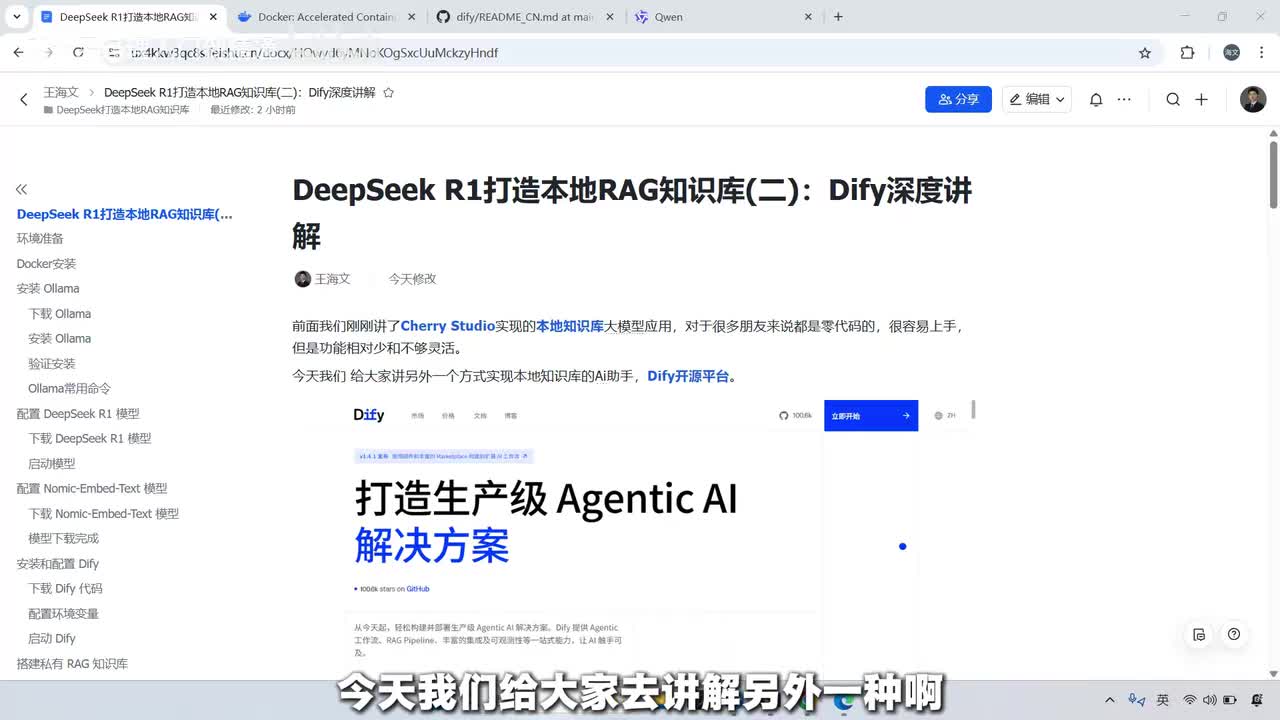The height and width of the screenshot is (720, 1280).
Task: Click author name 王海文 under the title
Action: click(333, 279)
